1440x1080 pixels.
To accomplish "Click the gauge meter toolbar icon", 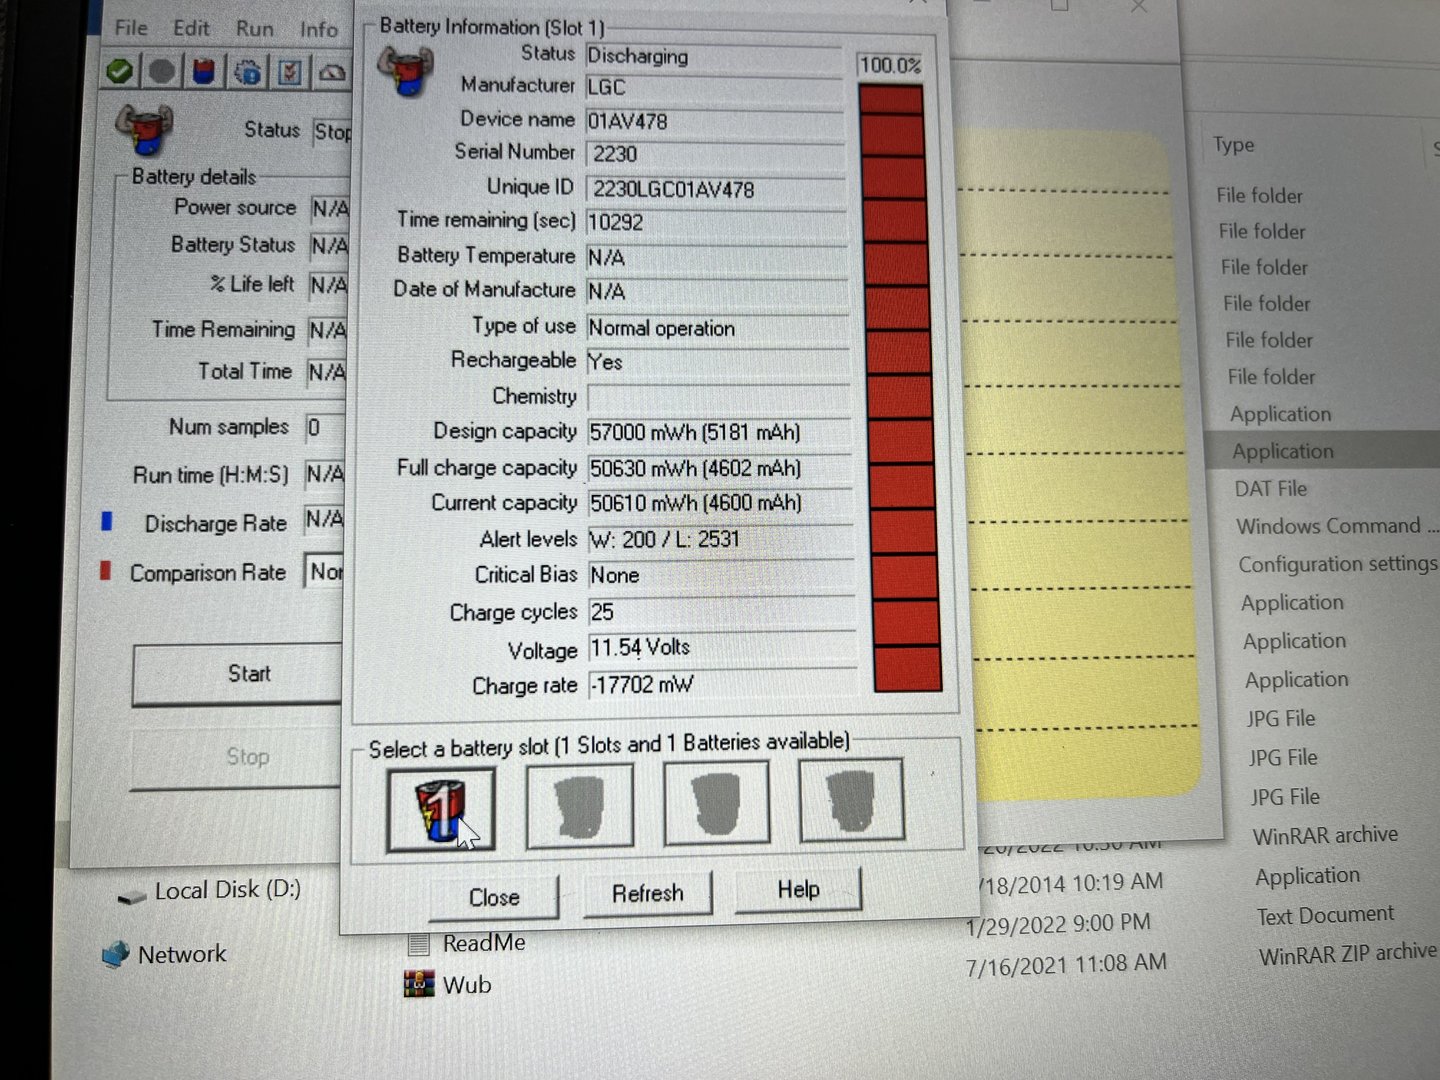I will pos(332,72).
